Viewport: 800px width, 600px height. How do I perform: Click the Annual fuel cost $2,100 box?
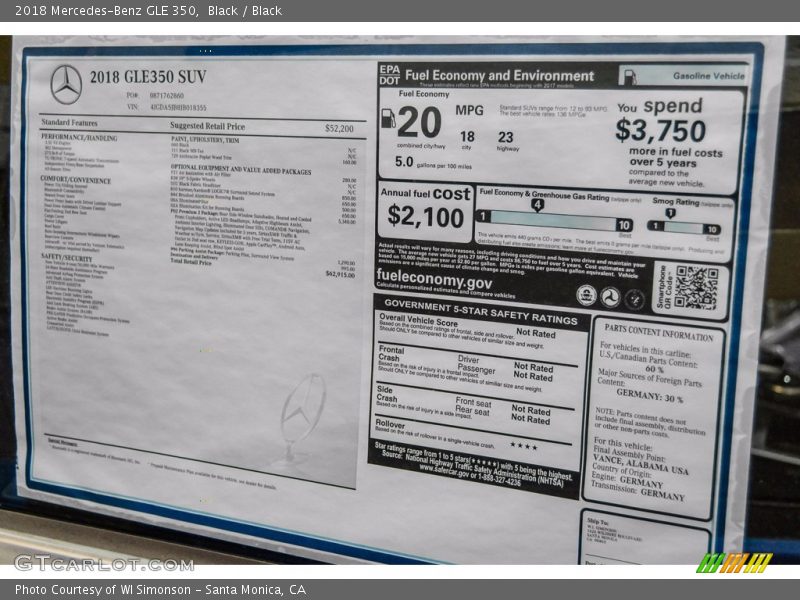pyautogui.click(x=425, y=205)
